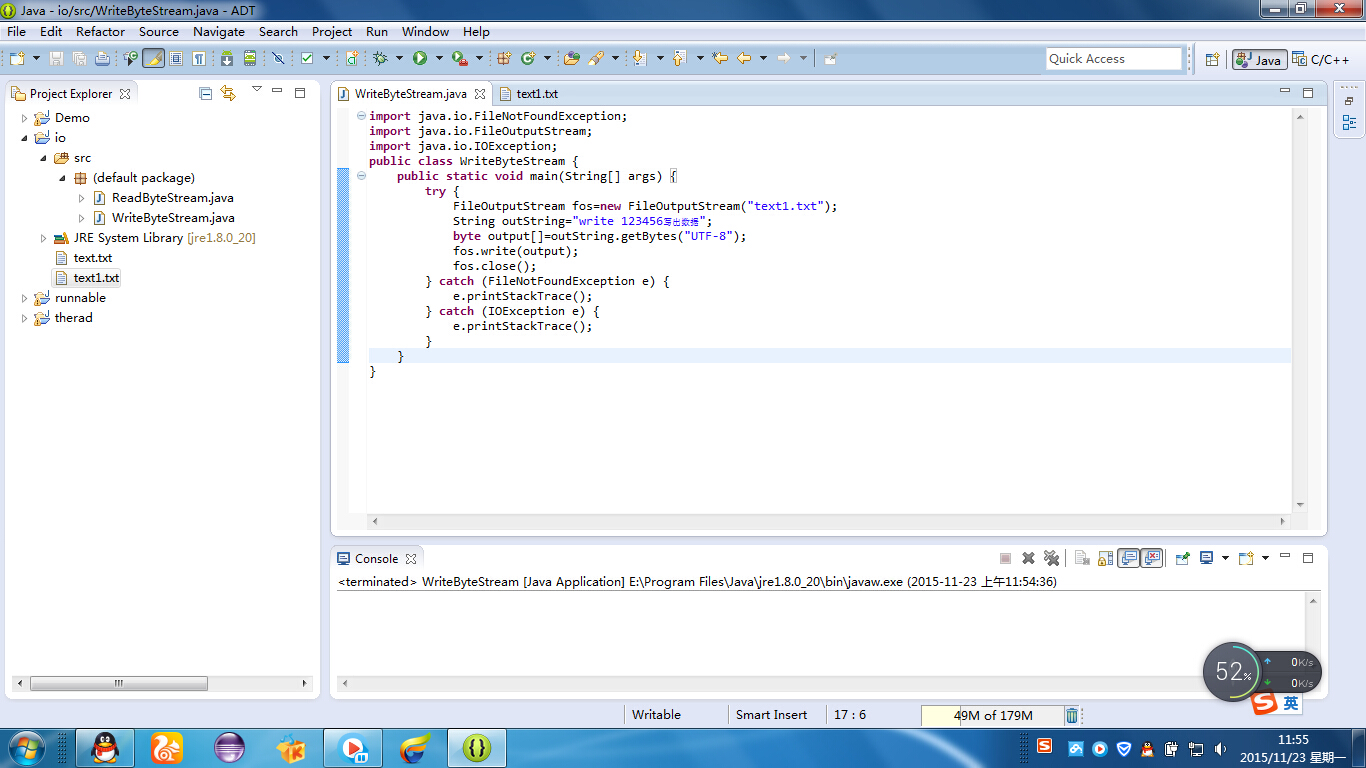Click the Run Last Tool external tools icon
Viewport: 1366px width, 768px height.
pos(460,59)
